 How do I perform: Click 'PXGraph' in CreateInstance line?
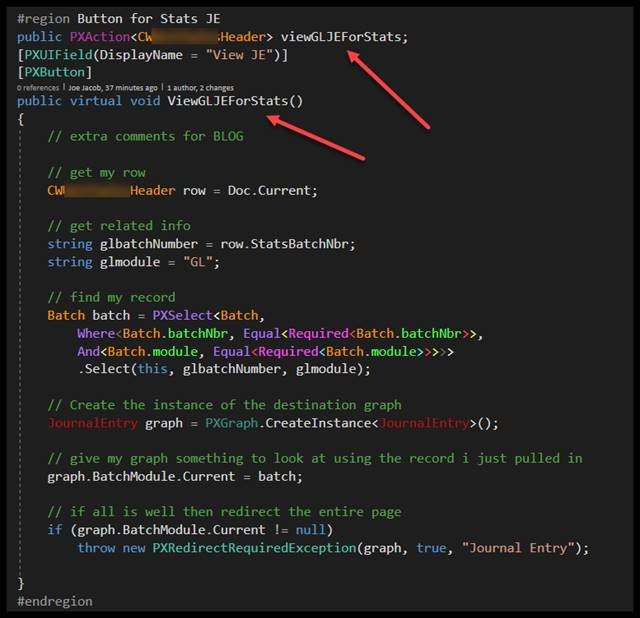(x=231, y=423)
